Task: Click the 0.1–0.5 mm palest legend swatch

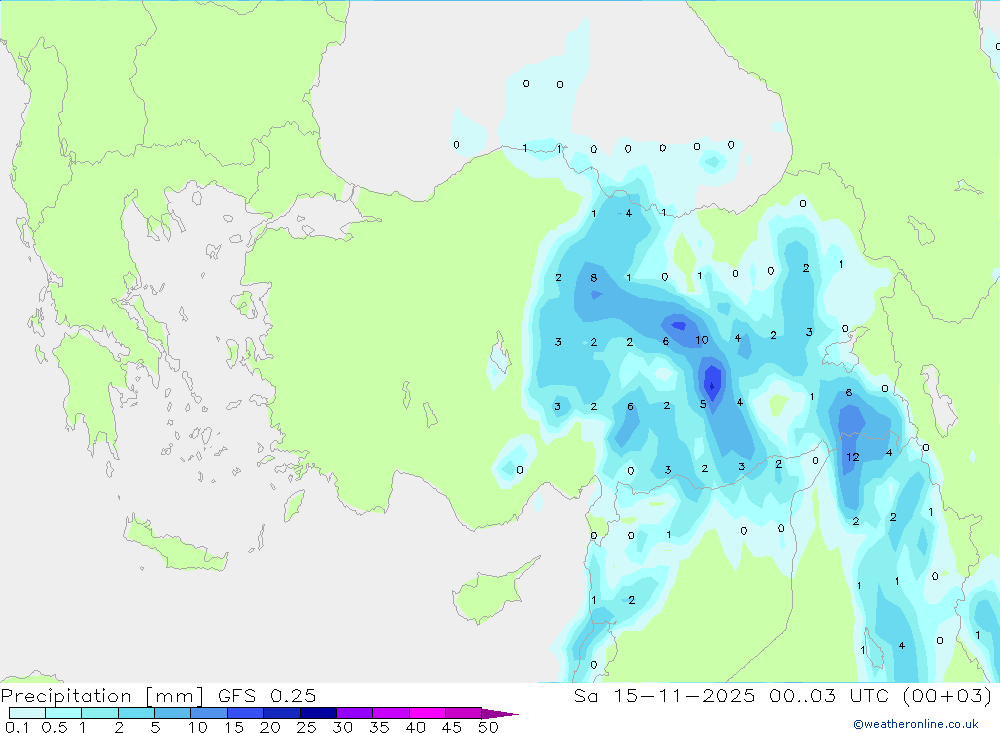Action: coord(27,713)
